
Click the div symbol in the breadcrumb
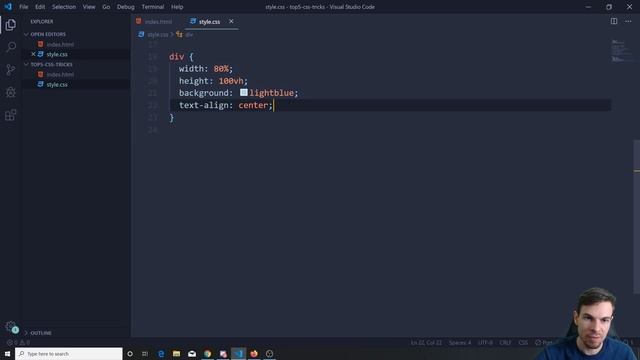(189, 35)
